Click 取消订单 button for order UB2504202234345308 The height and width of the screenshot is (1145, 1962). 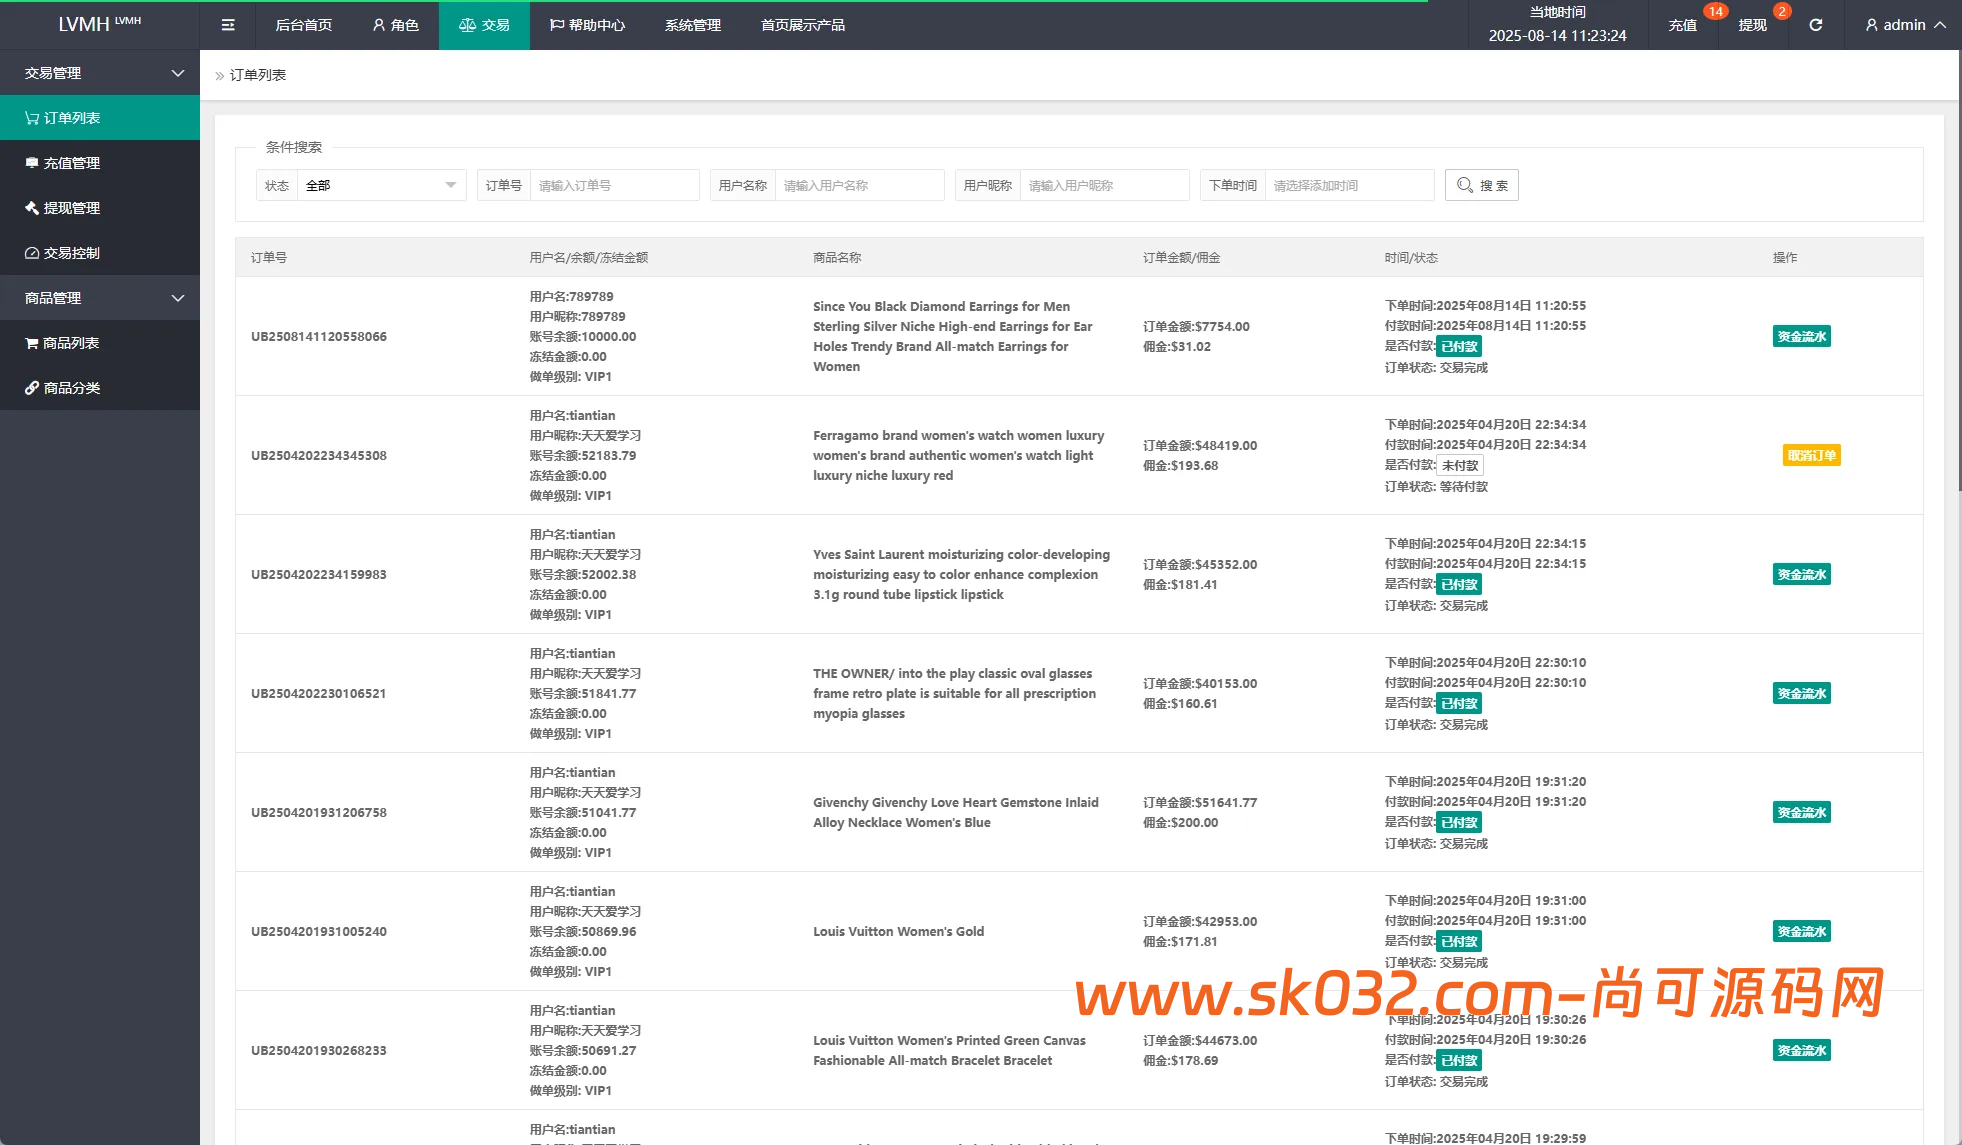click(1811, 455)
